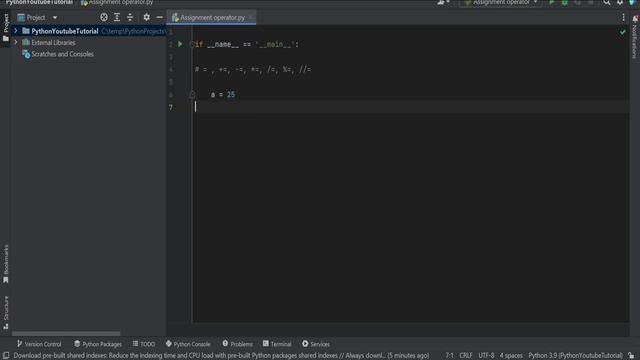Change UTF-8 file encoding
Screen dimensions: 640x360
[x=486, y=356]
